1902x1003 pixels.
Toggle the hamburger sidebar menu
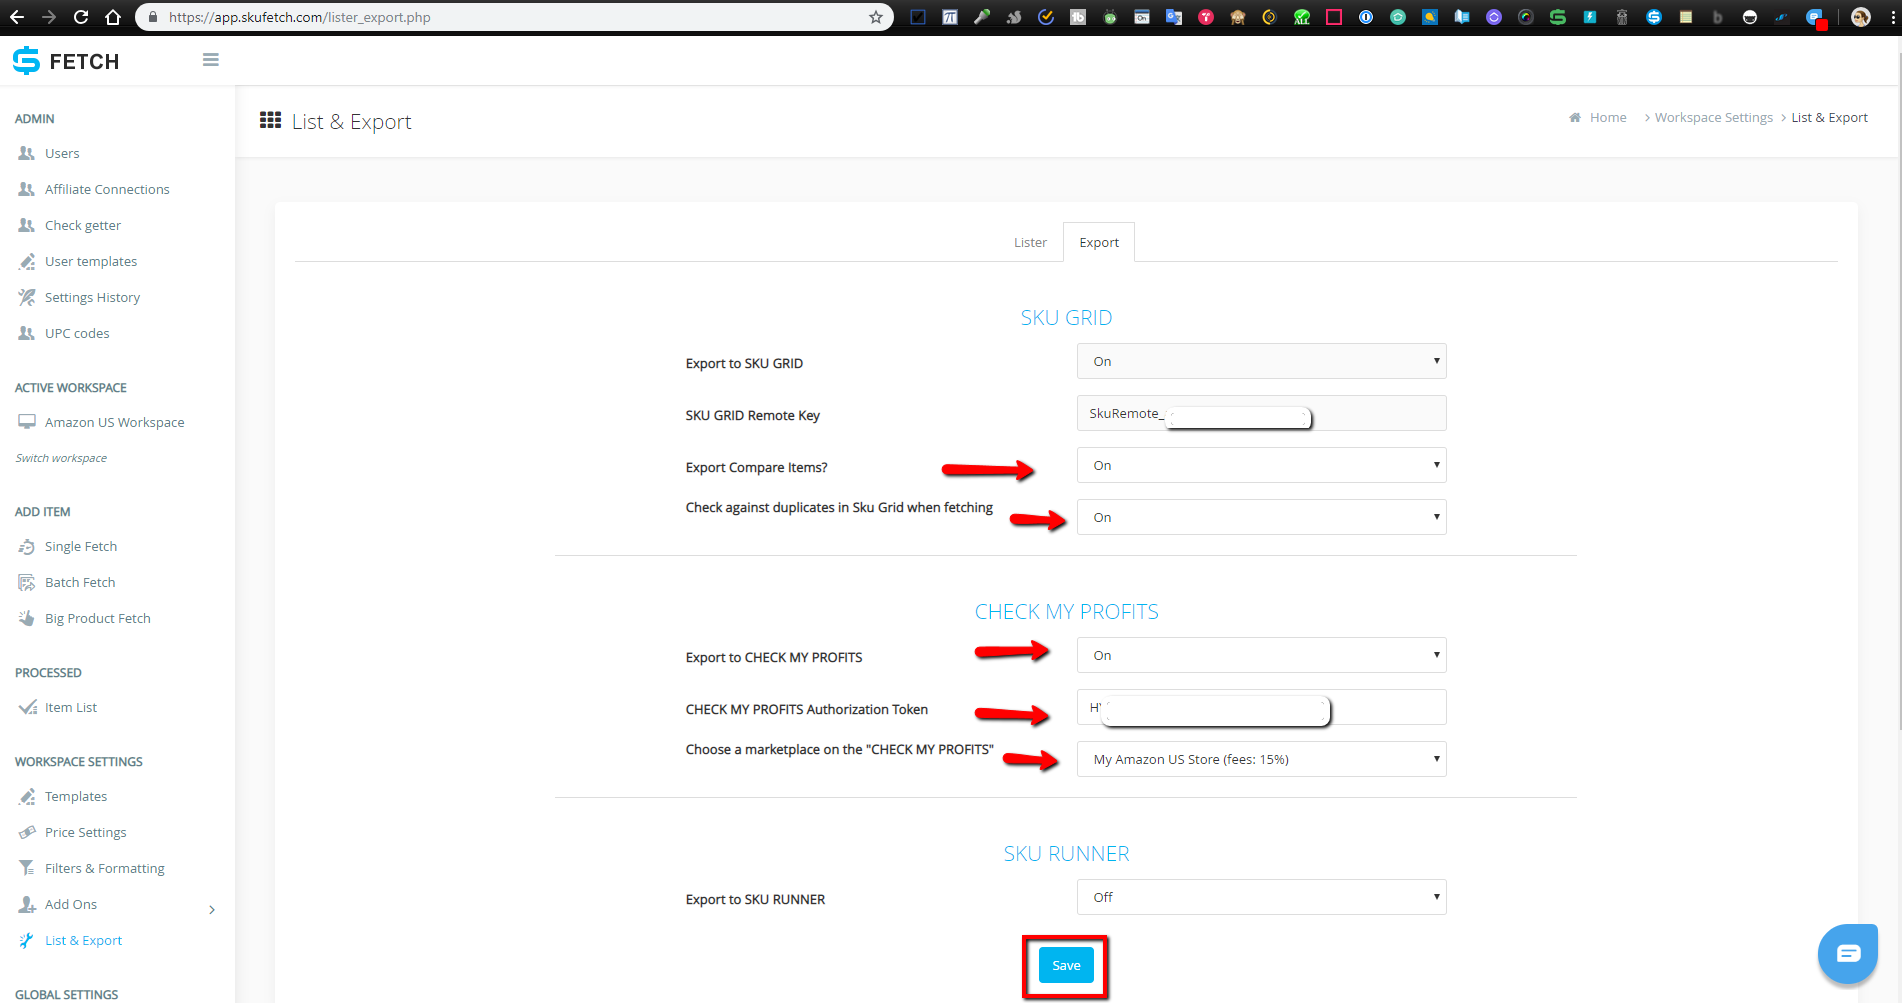click(211, 60)
